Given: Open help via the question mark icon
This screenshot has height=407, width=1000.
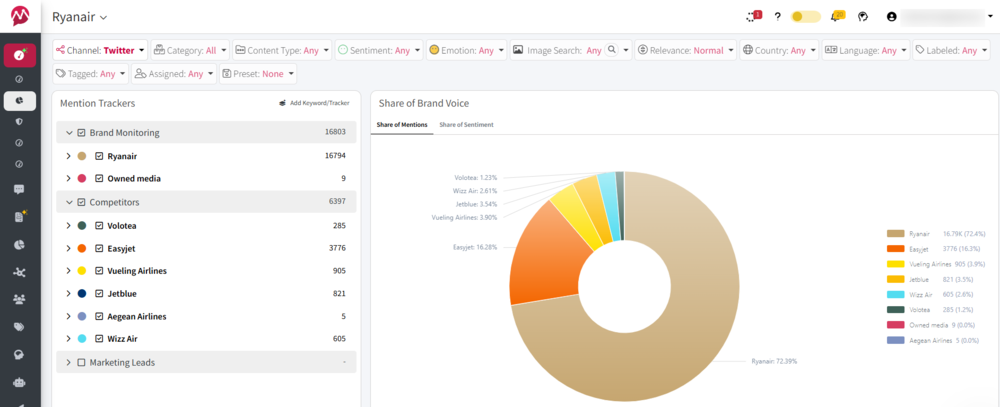Looking at the screenshot, I should point(777,17).
